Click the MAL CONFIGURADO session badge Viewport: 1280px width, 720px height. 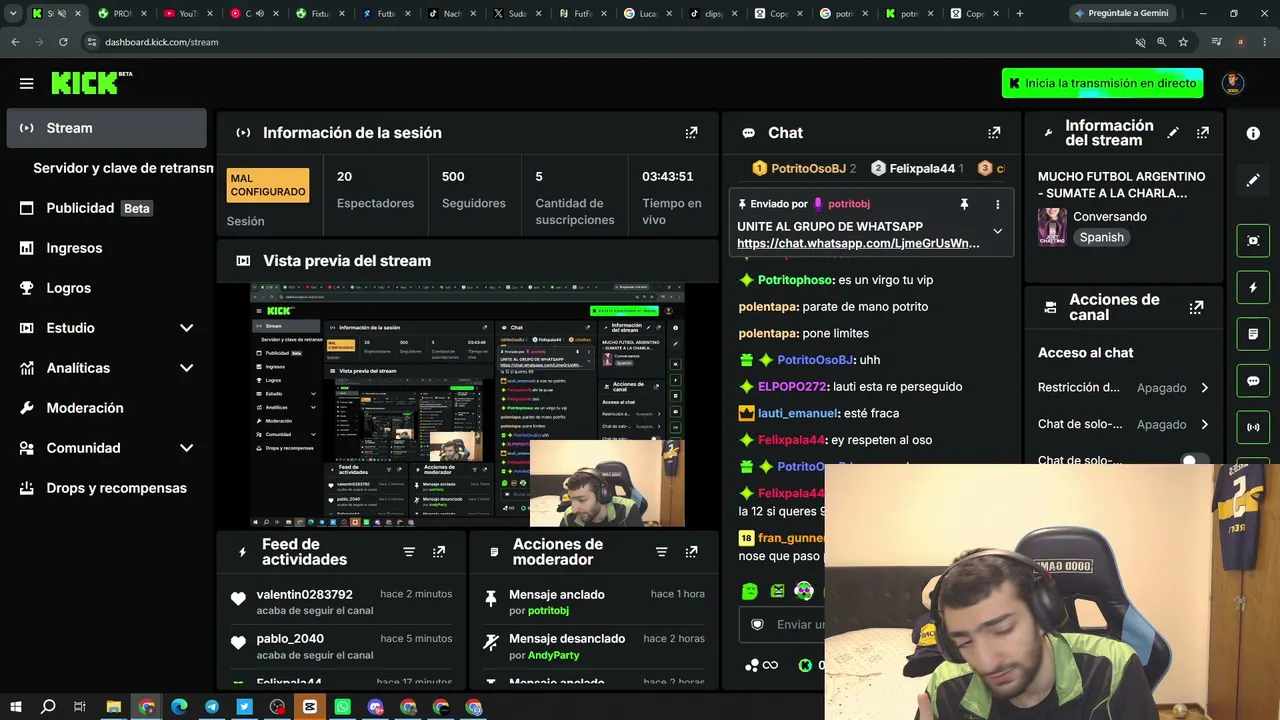(268, 185)
